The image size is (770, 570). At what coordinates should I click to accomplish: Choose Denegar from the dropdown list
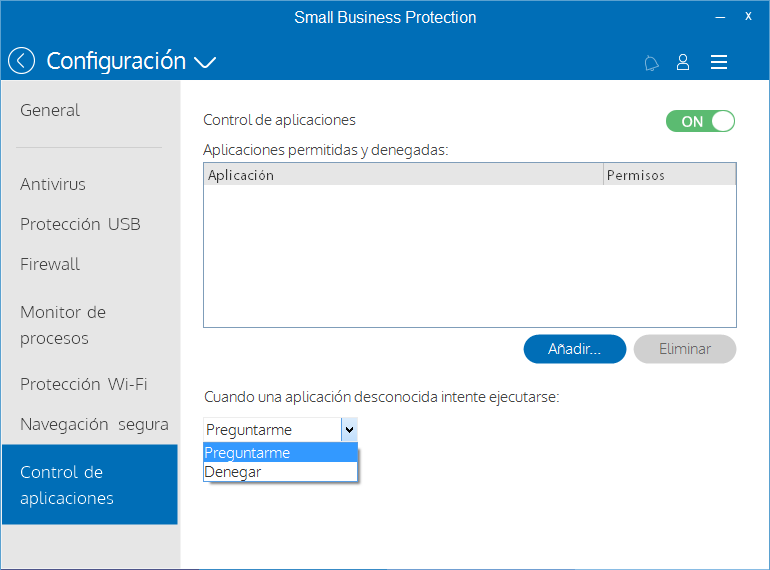click(x=280, y=472)
